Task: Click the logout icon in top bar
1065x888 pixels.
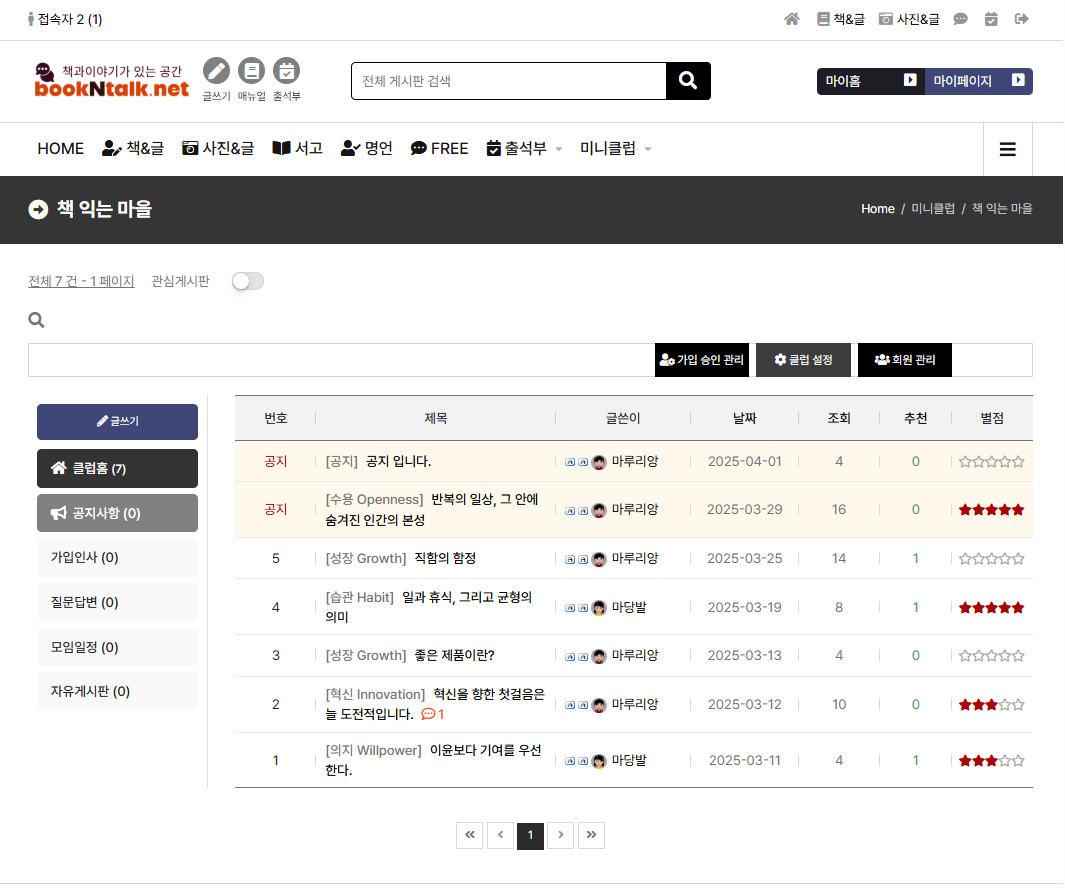Action: [x=1021, y=19]
